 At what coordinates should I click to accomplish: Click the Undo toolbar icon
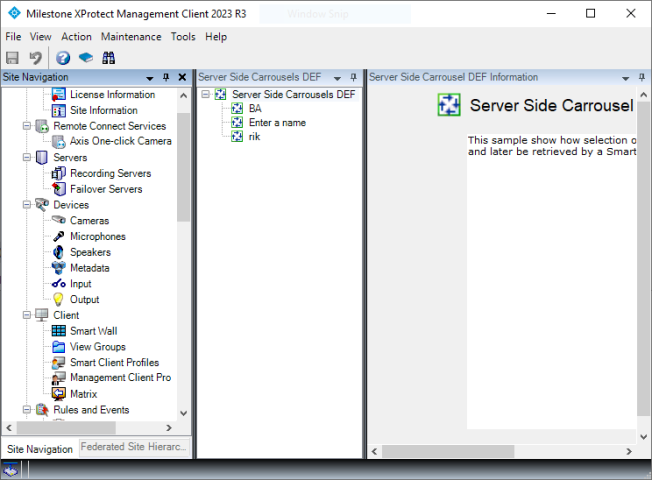pos(35,58)
